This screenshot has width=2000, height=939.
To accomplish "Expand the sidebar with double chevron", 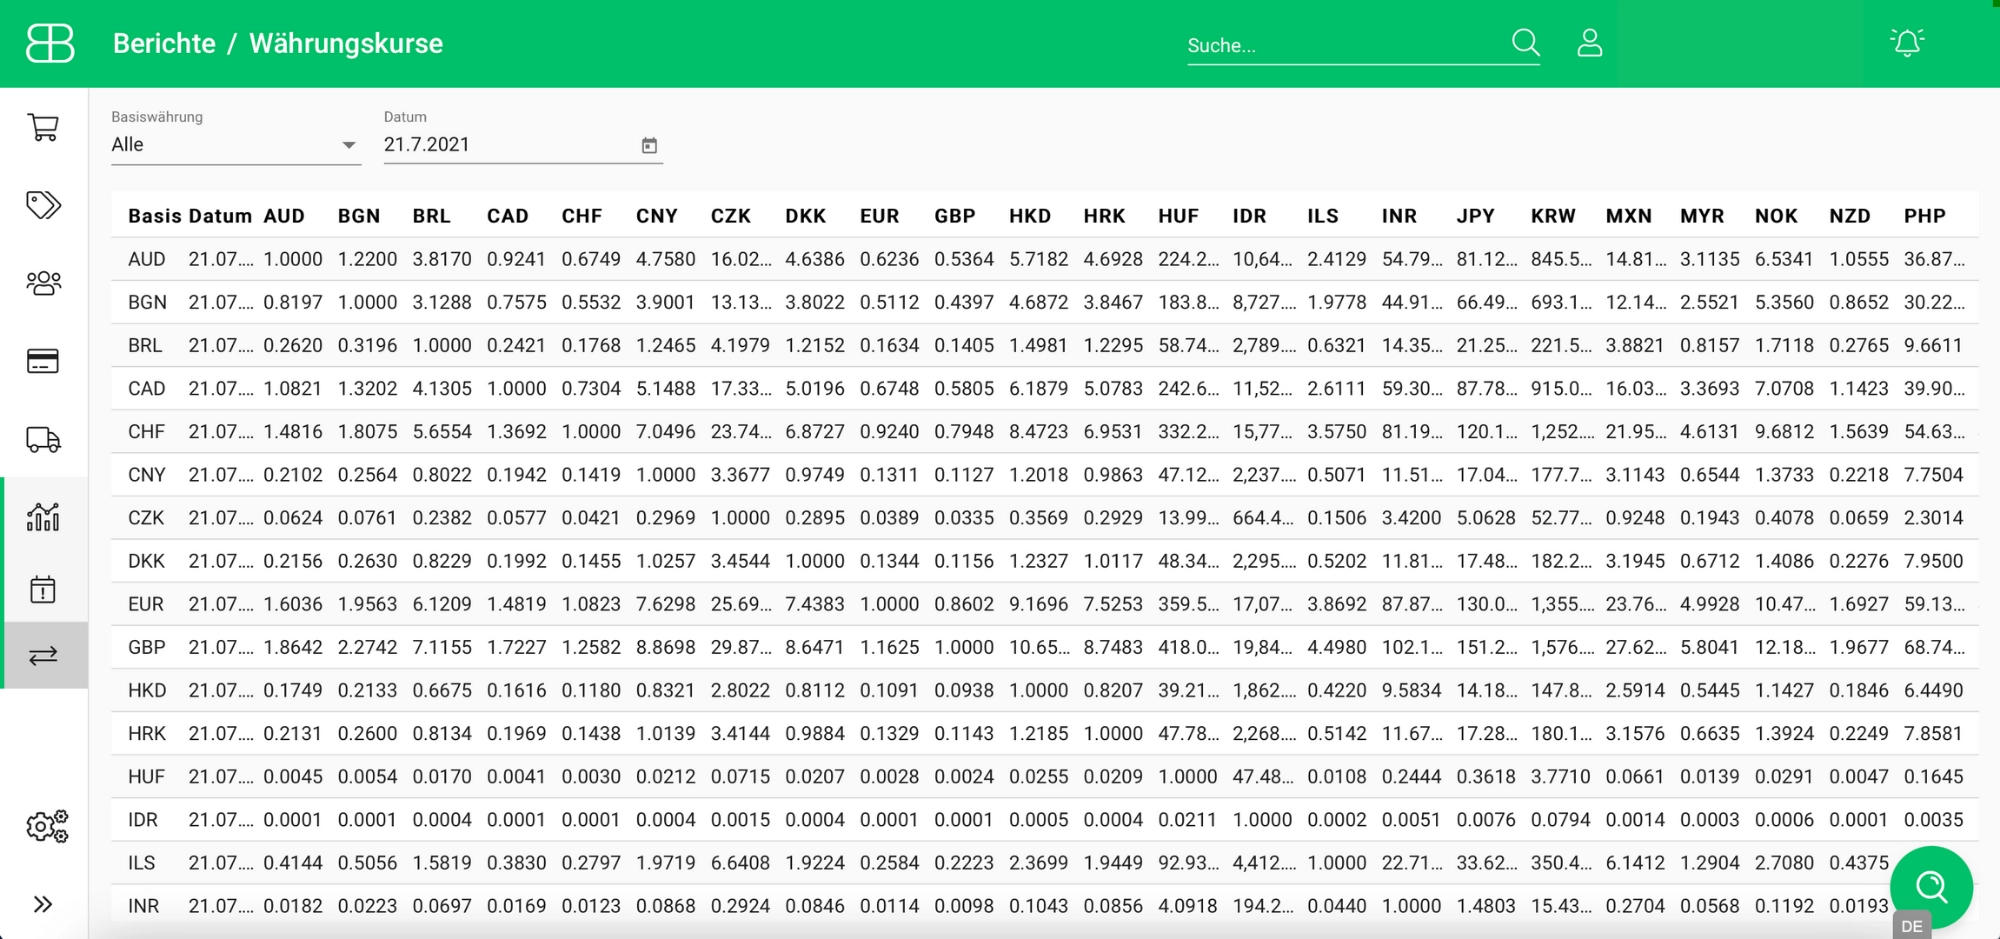I will click(43, 904).
